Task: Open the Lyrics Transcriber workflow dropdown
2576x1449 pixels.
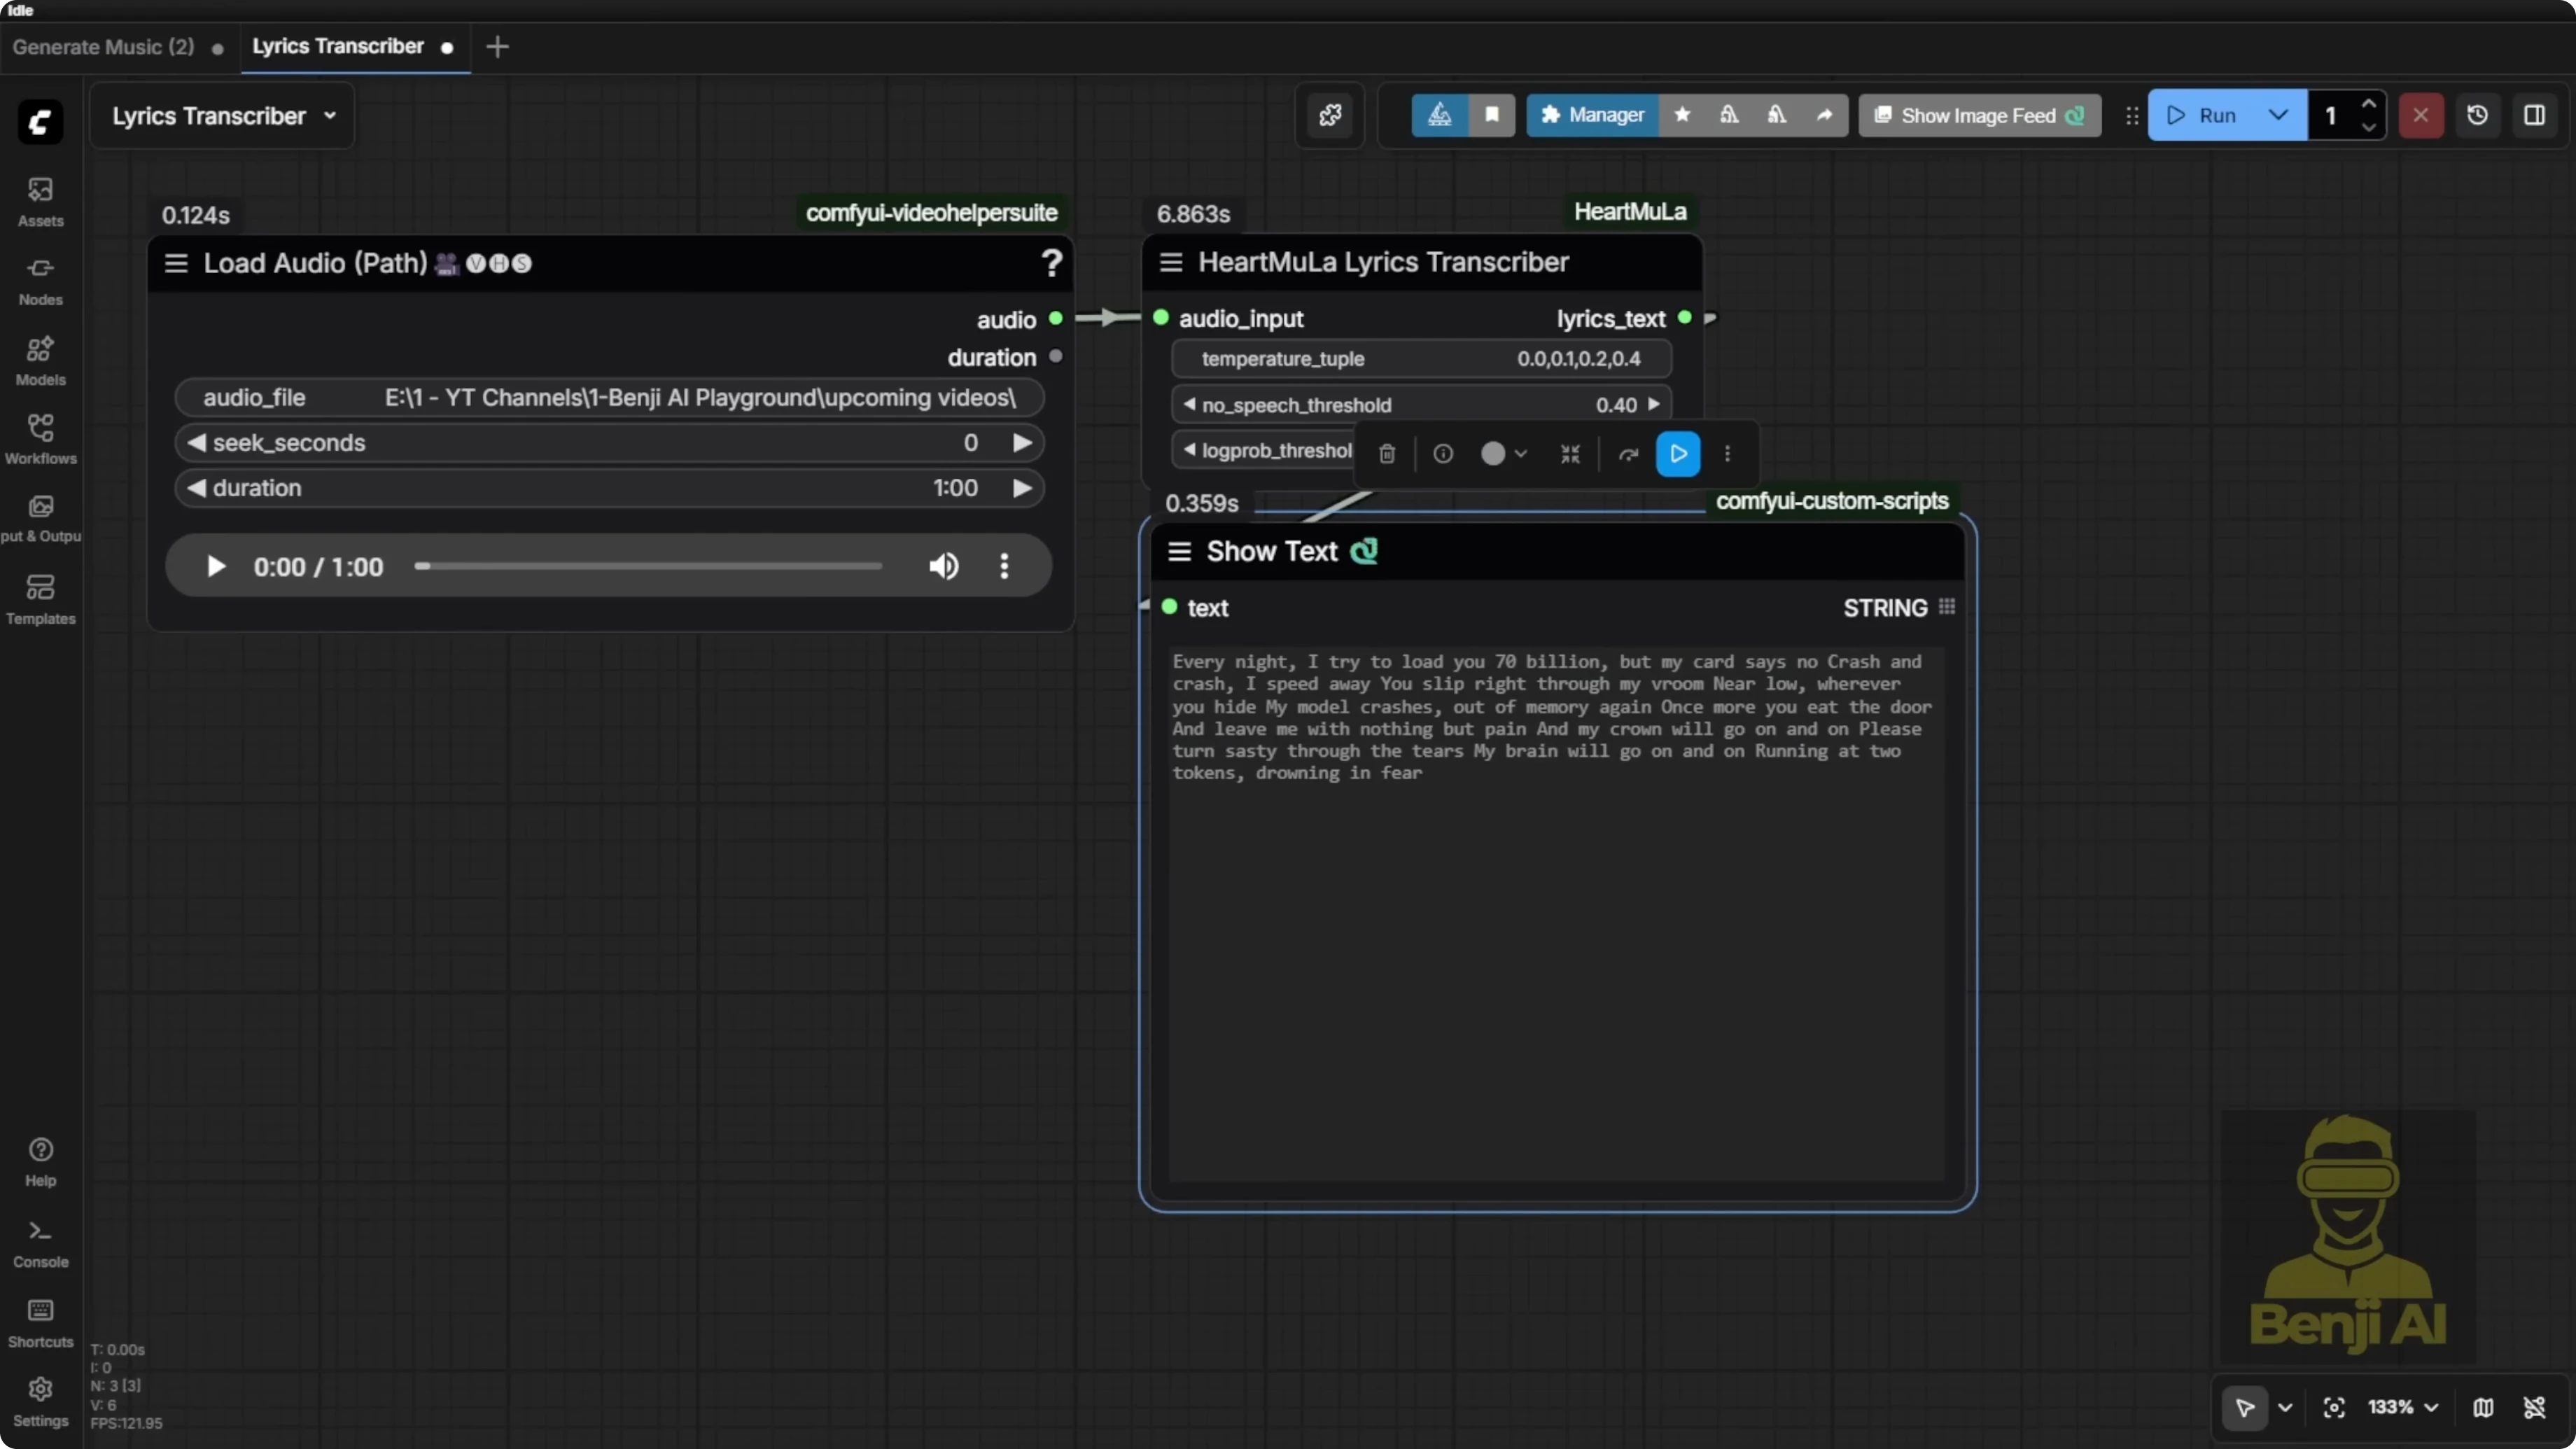Action: (330, 115)
